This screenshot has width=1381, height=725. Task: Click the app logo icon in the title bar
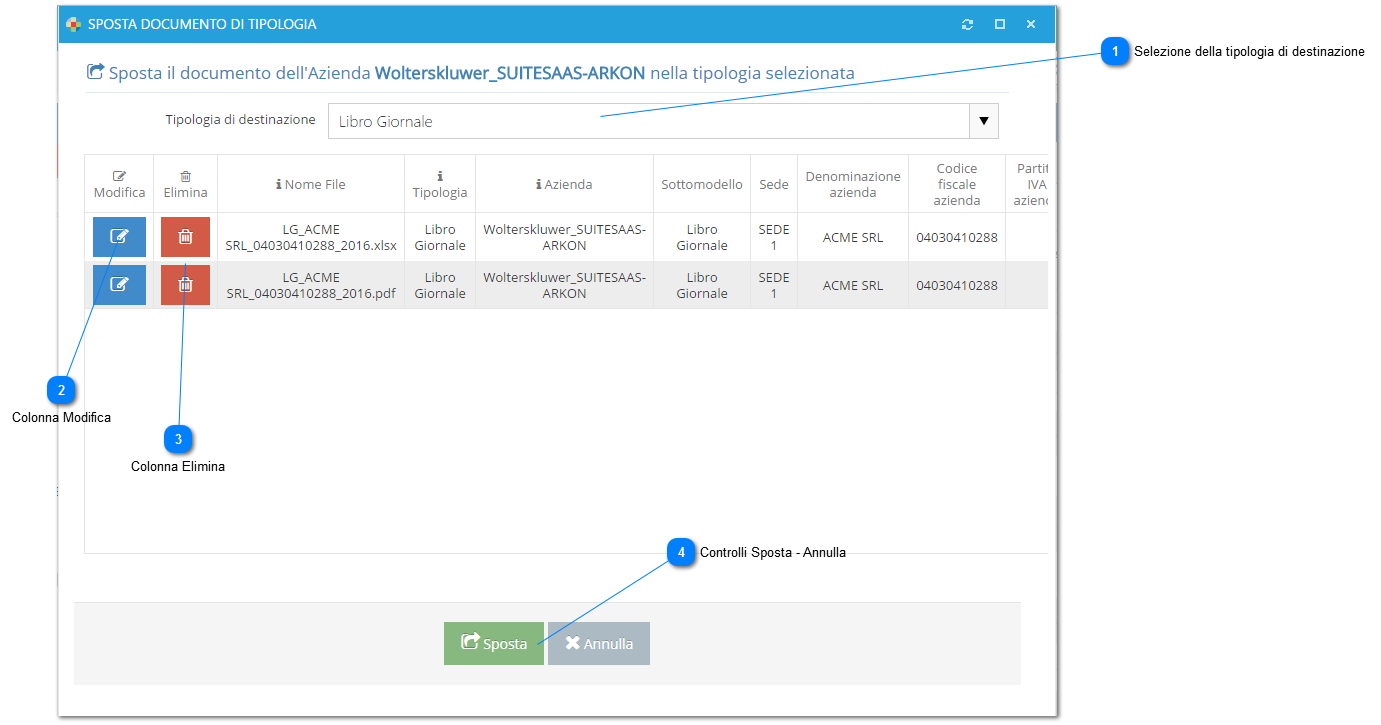coord(73,24)
